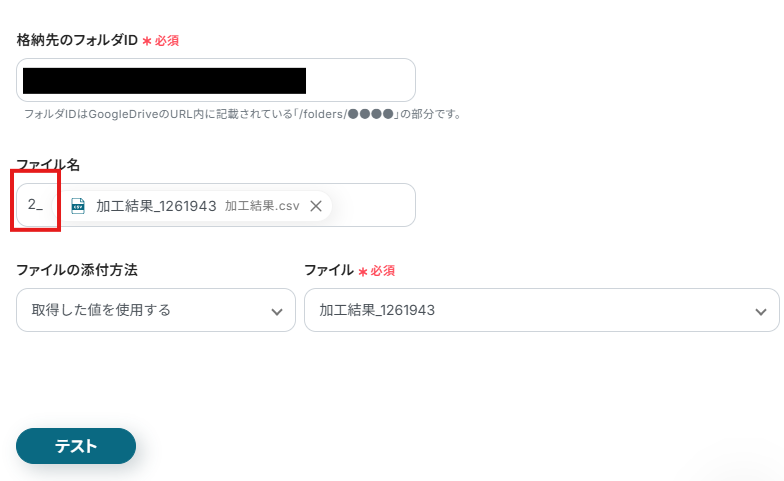Click the ファイル名 label
784x481 pixels.
pyautogui.click(x=48, y=164)
